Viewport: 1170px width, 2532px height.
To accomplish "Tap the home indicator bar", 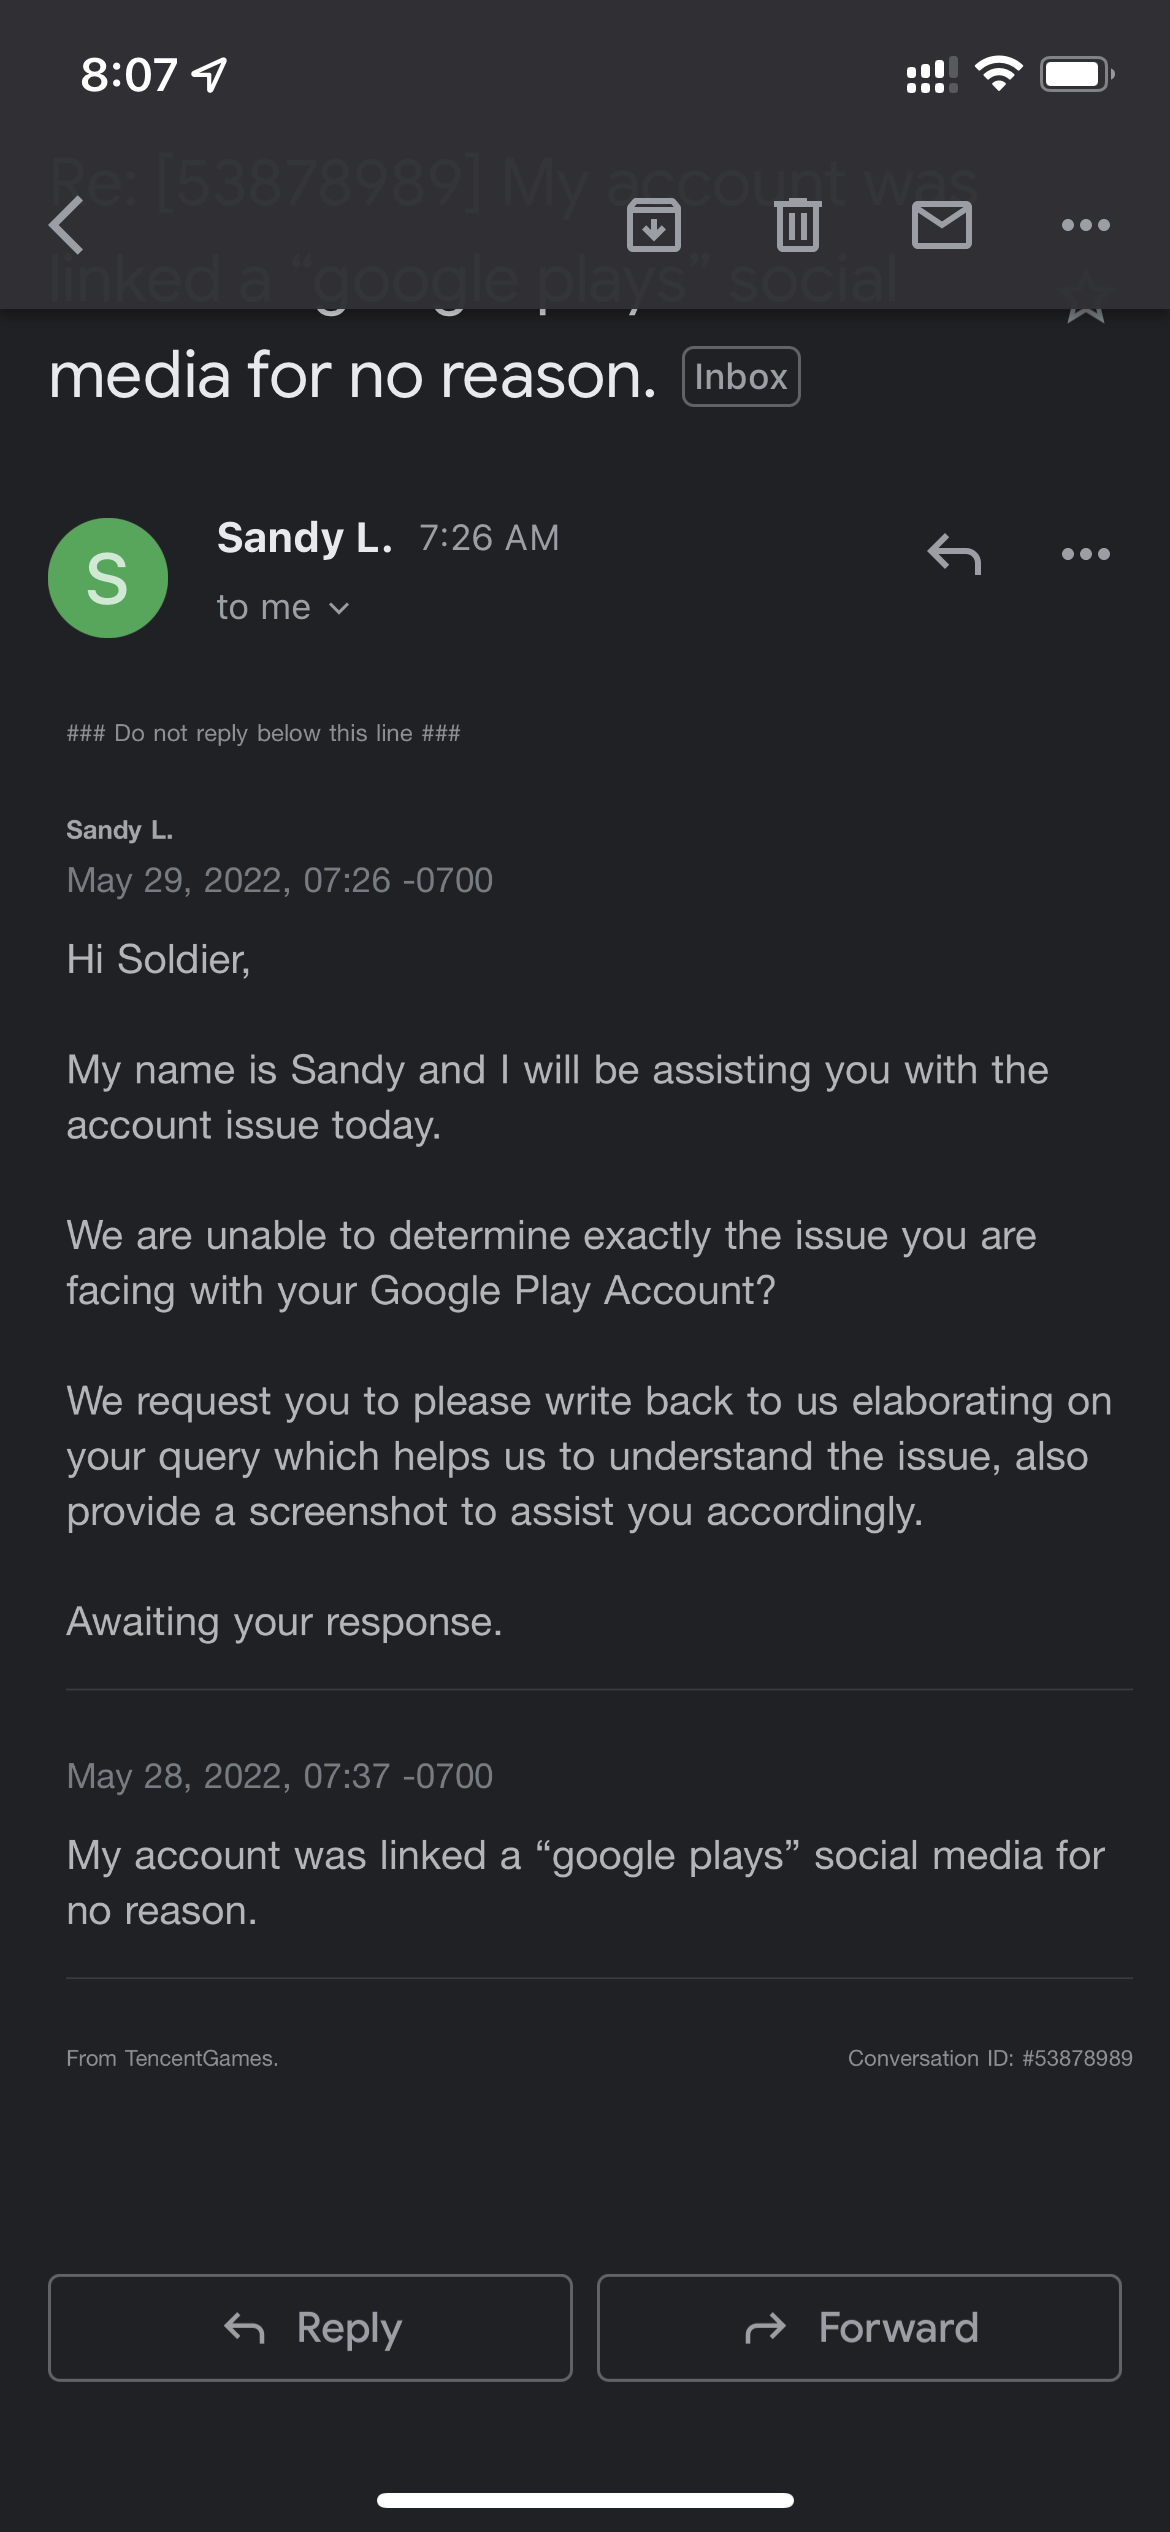I will 585,2500.
